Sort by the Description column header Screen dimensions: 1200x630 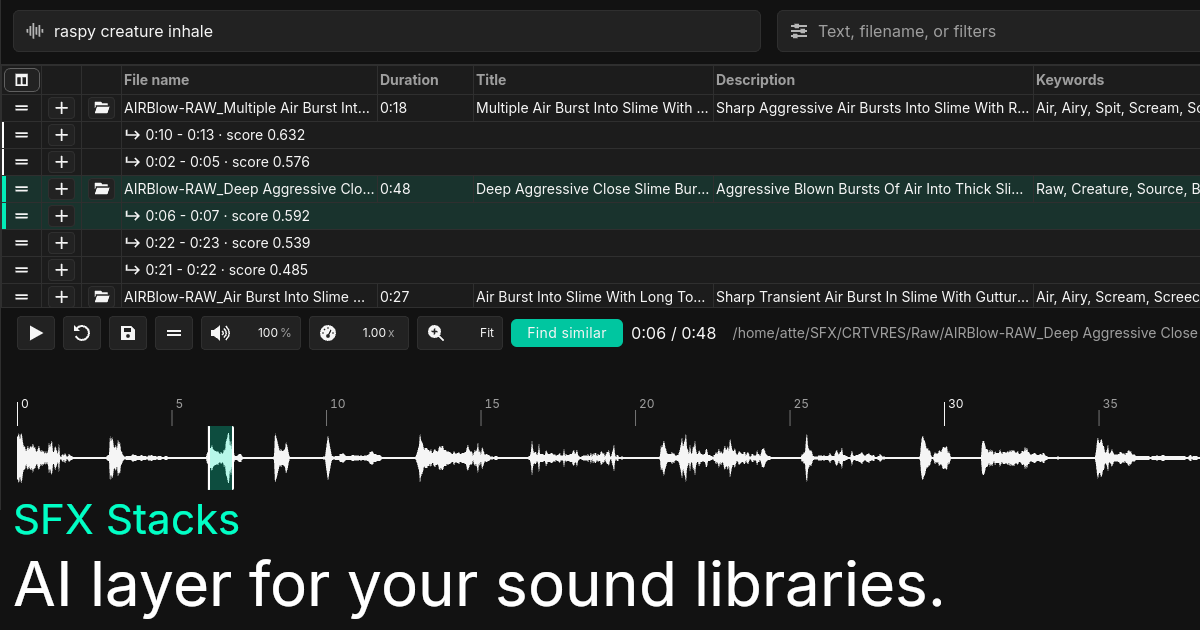[755, 80]
